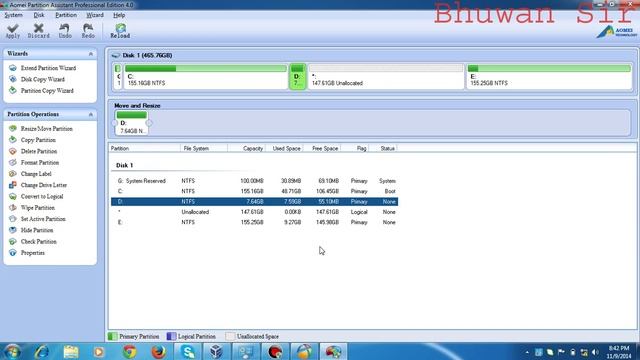Open Google Chrome from taskbar
This screenshot has height=360, width=640.
coord(130,351)
